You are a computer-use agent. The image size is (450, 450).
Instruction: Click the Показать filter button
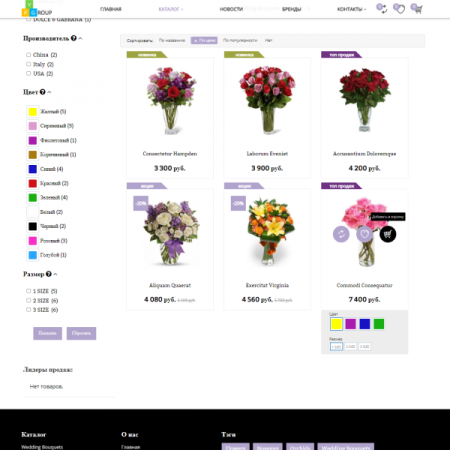[47, 333]
